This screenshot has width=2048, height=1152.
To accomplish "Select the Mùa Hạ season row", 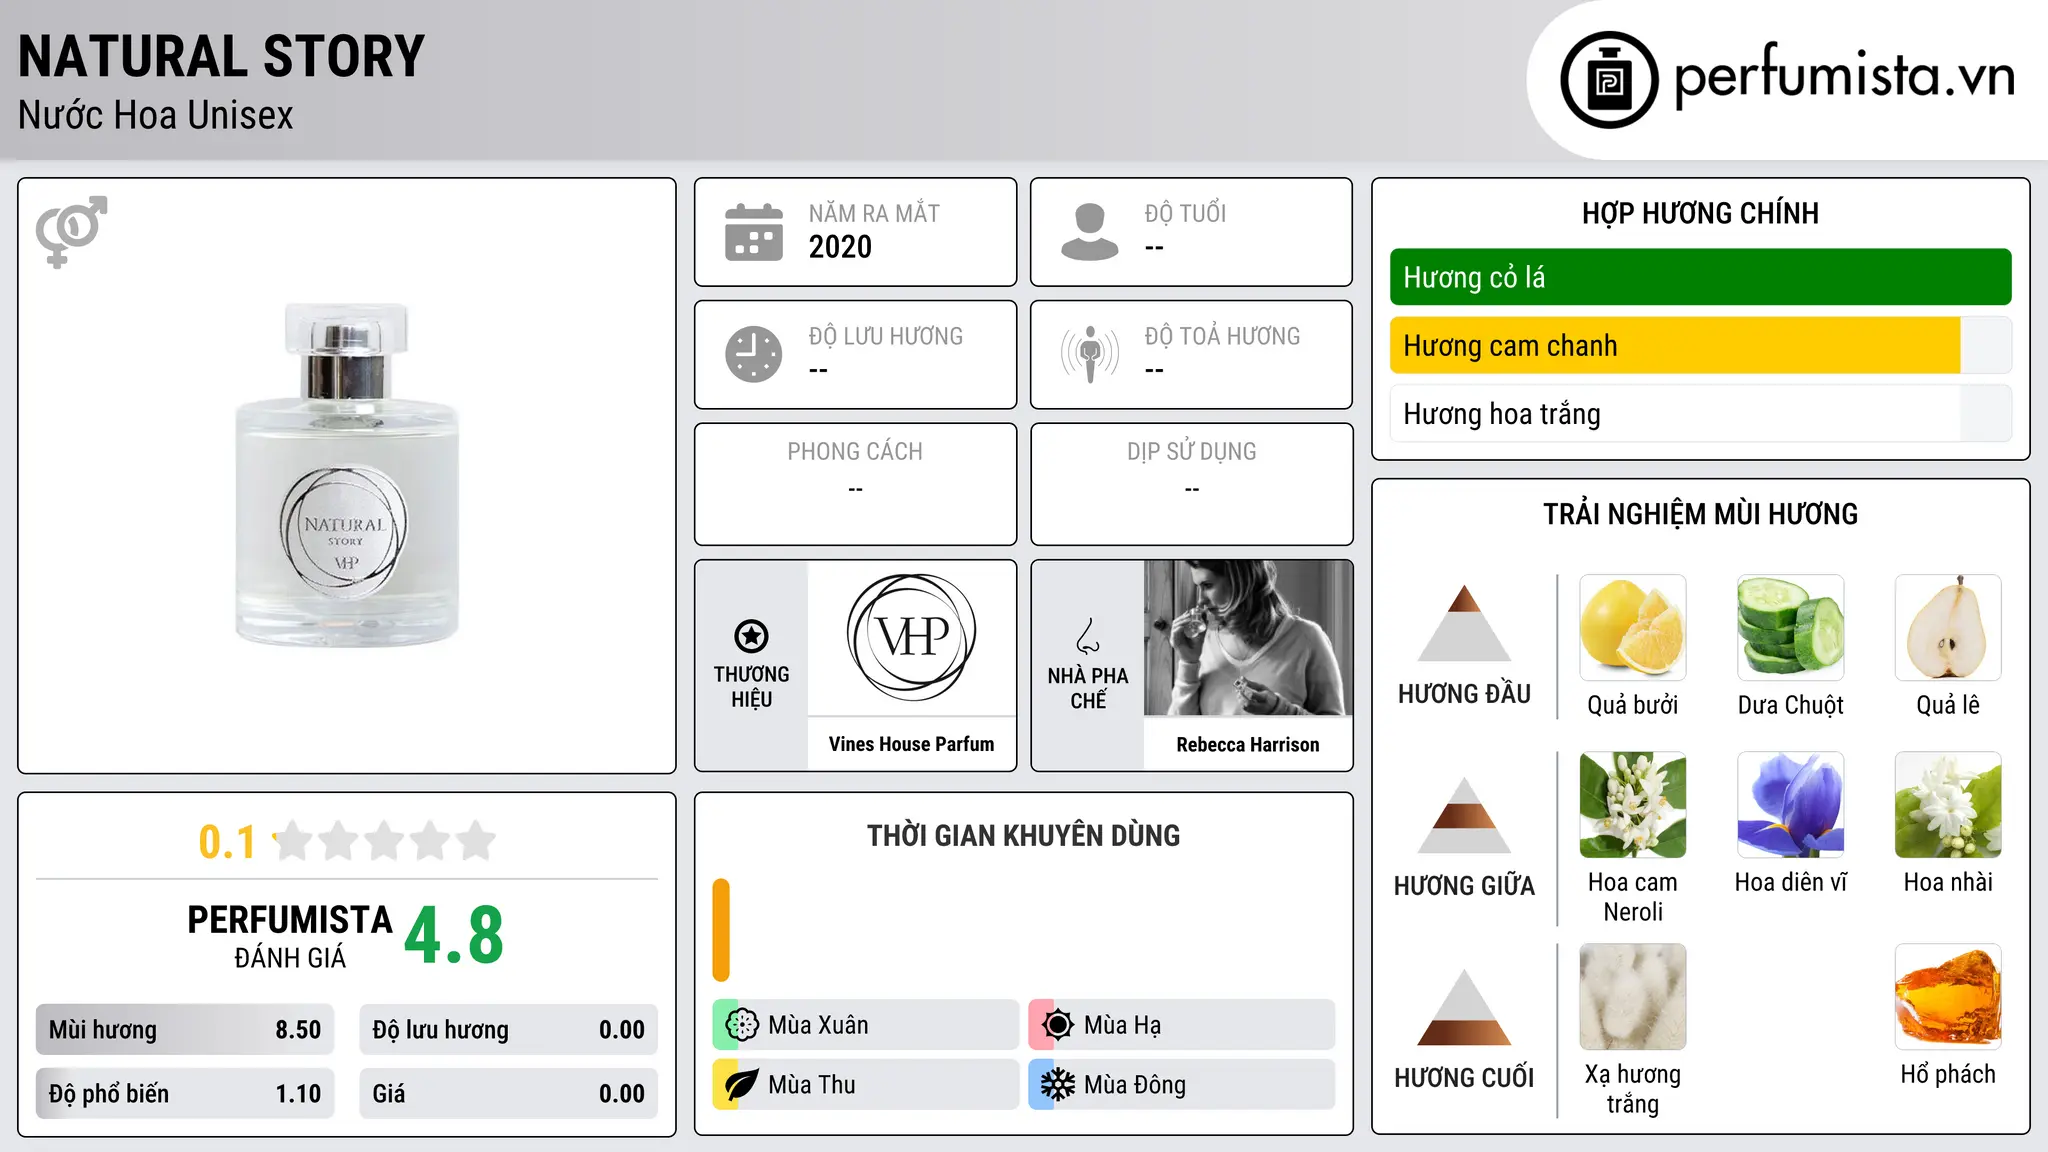I will 1181,1025.
